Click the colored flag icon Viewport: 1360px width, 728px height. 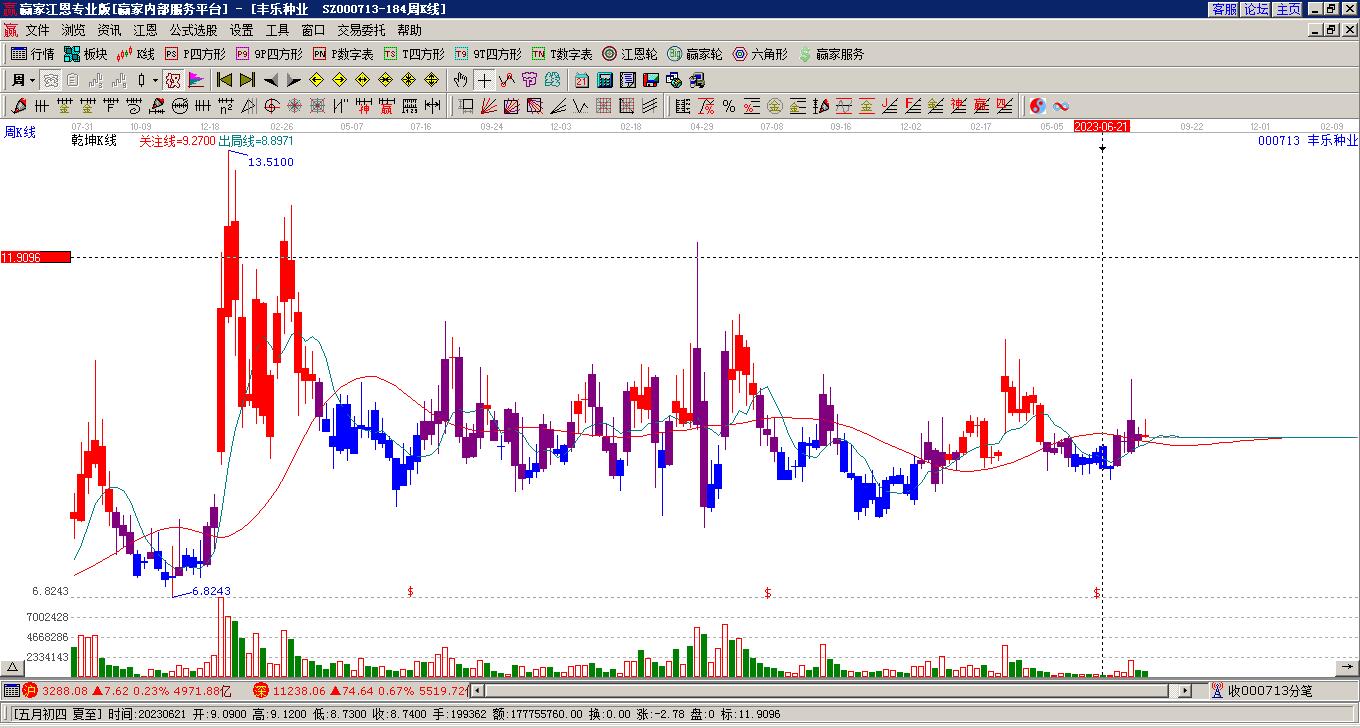(x=196, y=80)
